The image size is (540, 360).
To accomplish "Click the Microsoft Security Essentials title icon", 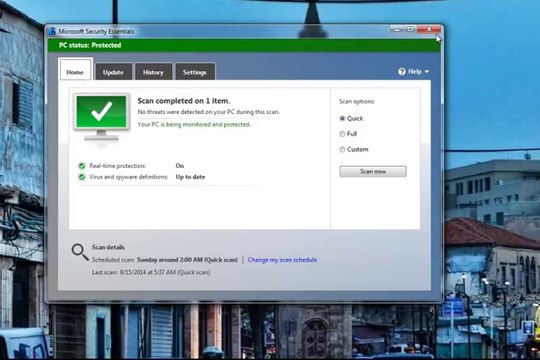I will pyautogui.click(x=52, y=31).
